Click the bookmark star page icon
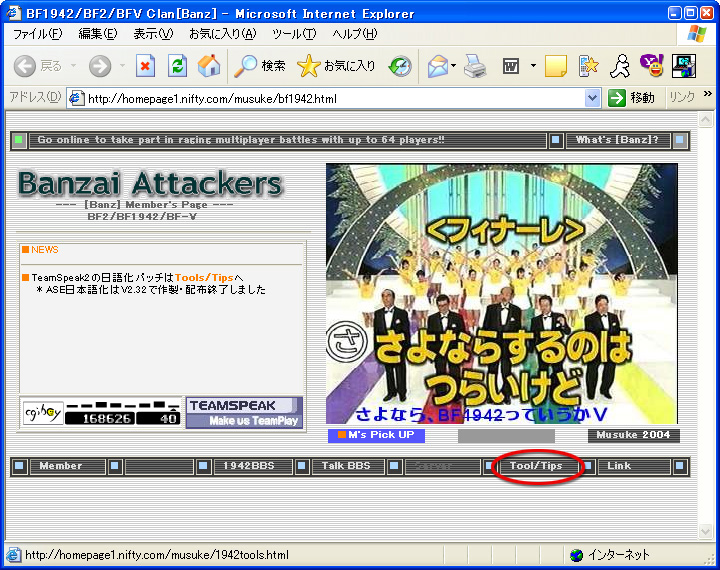This screenshot has height=570, width=720. click(588, 67)
